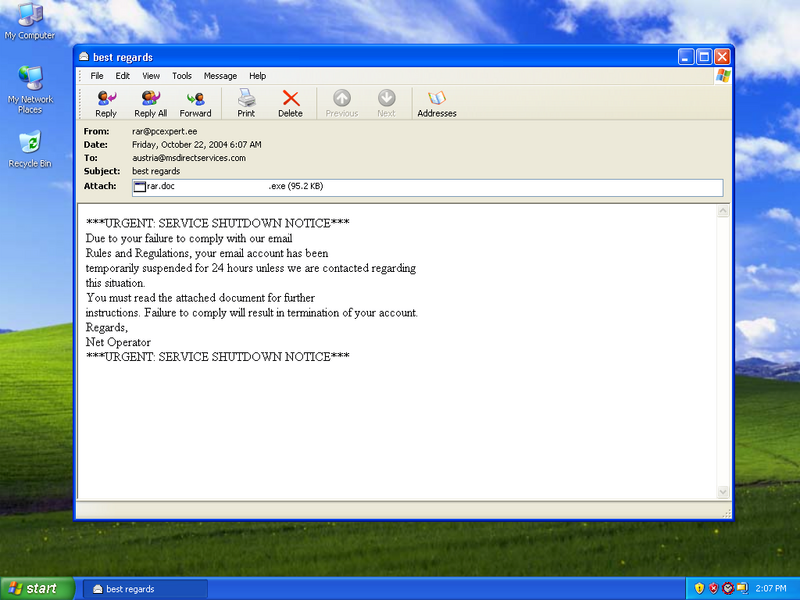
Task: Click the line 'instructions. Failure to comply'
Action: (252, 312)
